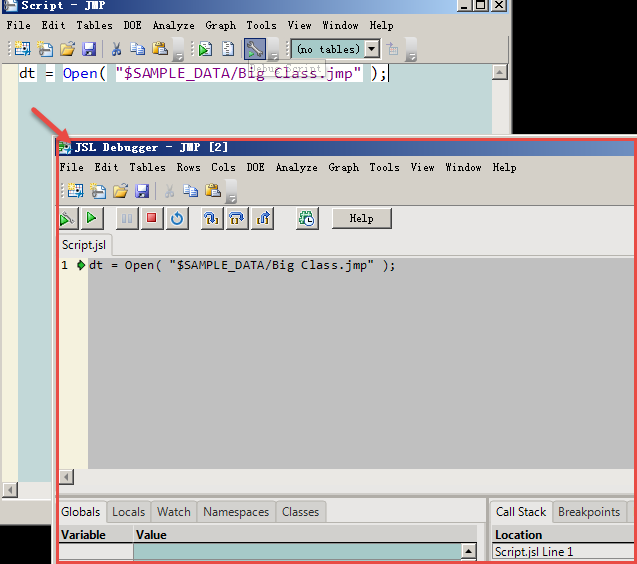Switch to the Globals tab

[80, 512]
